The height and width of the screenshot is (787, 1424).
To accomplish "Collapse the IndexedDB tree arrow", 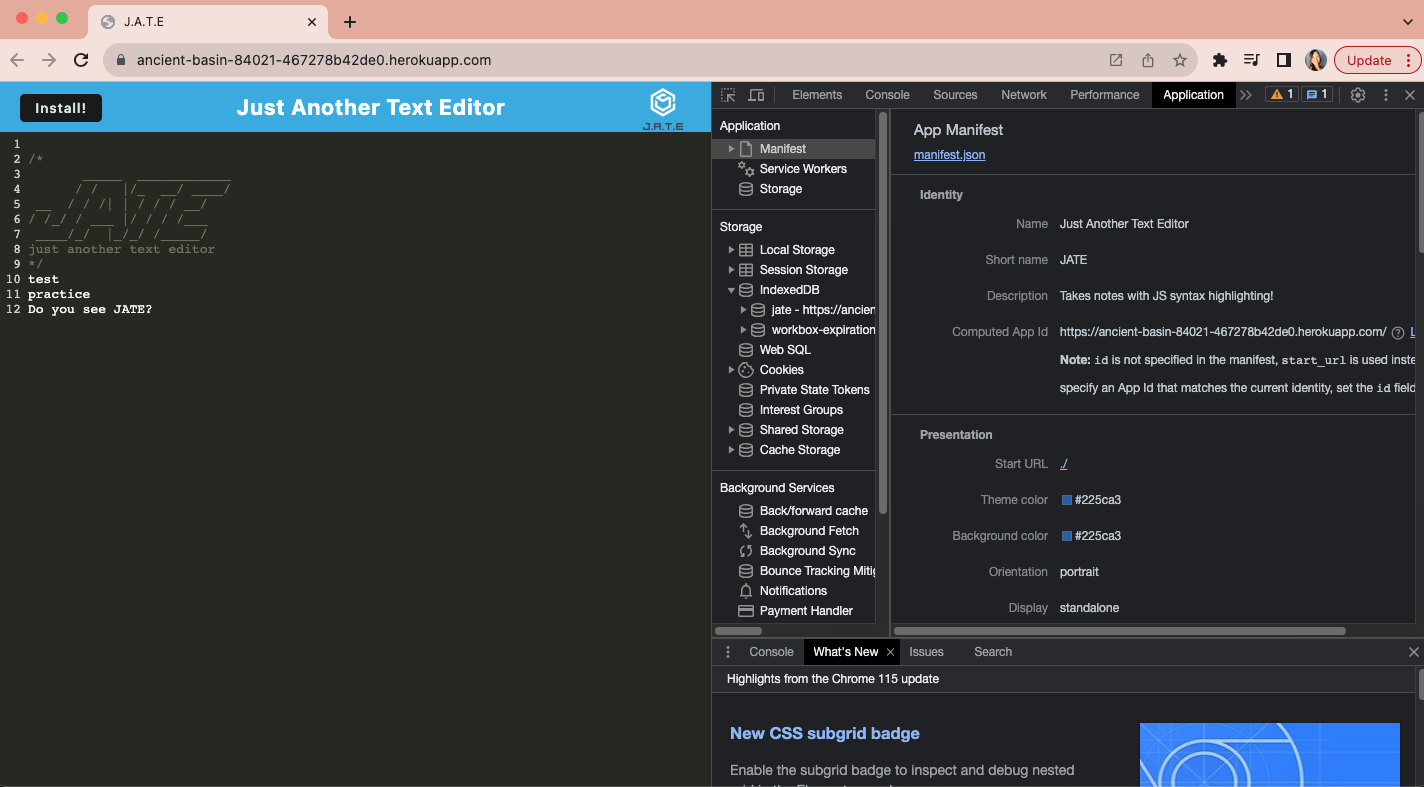I will pyautogui.click(x=731, y=290).
